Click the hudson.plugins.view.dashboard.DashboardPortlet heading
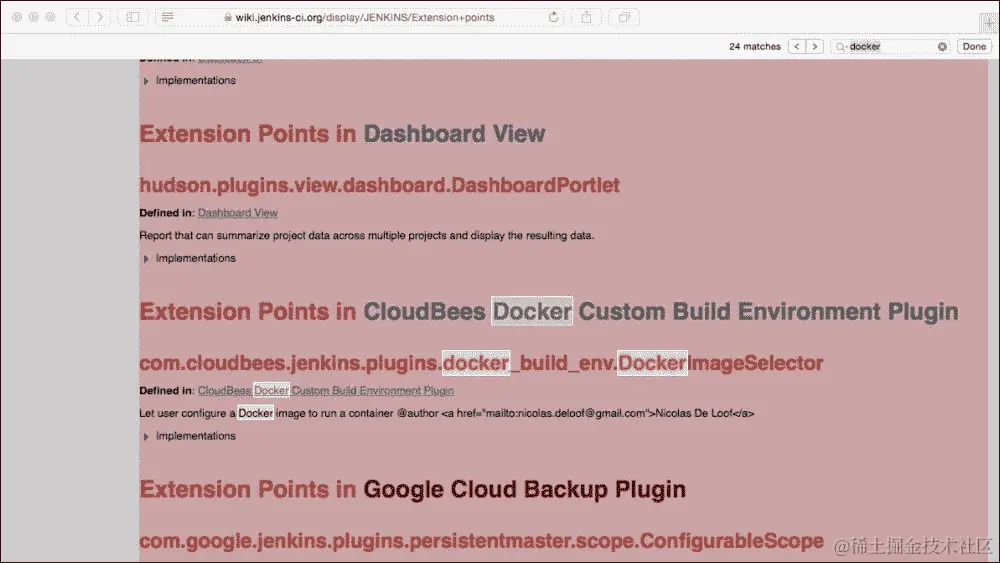 (x=379, y=185)
